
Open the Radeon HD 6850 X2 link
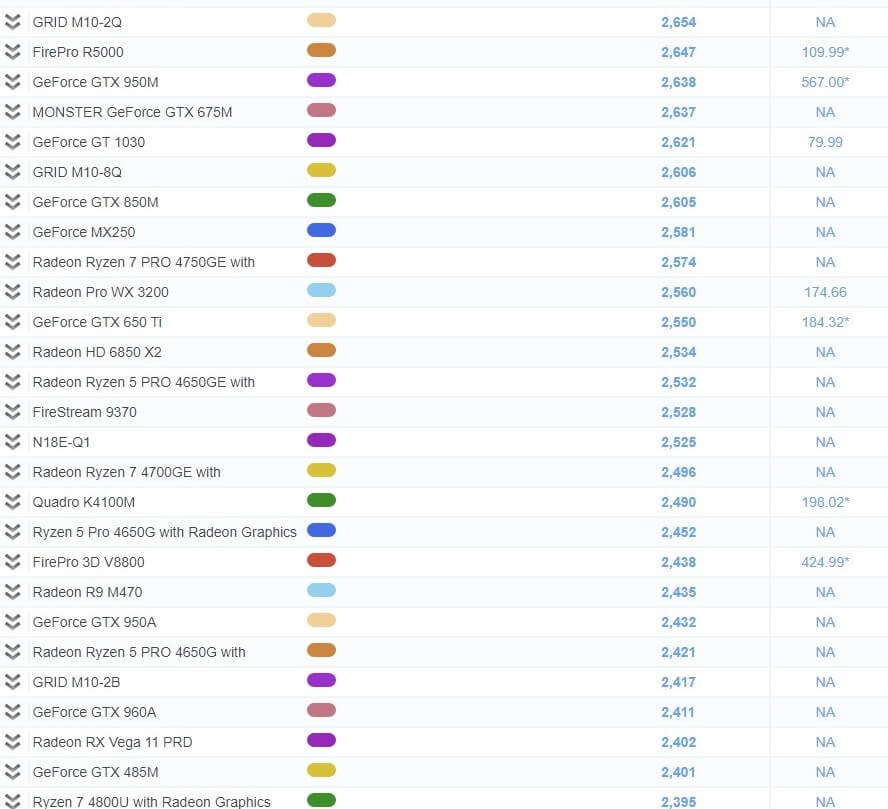(x=97, y=352)
